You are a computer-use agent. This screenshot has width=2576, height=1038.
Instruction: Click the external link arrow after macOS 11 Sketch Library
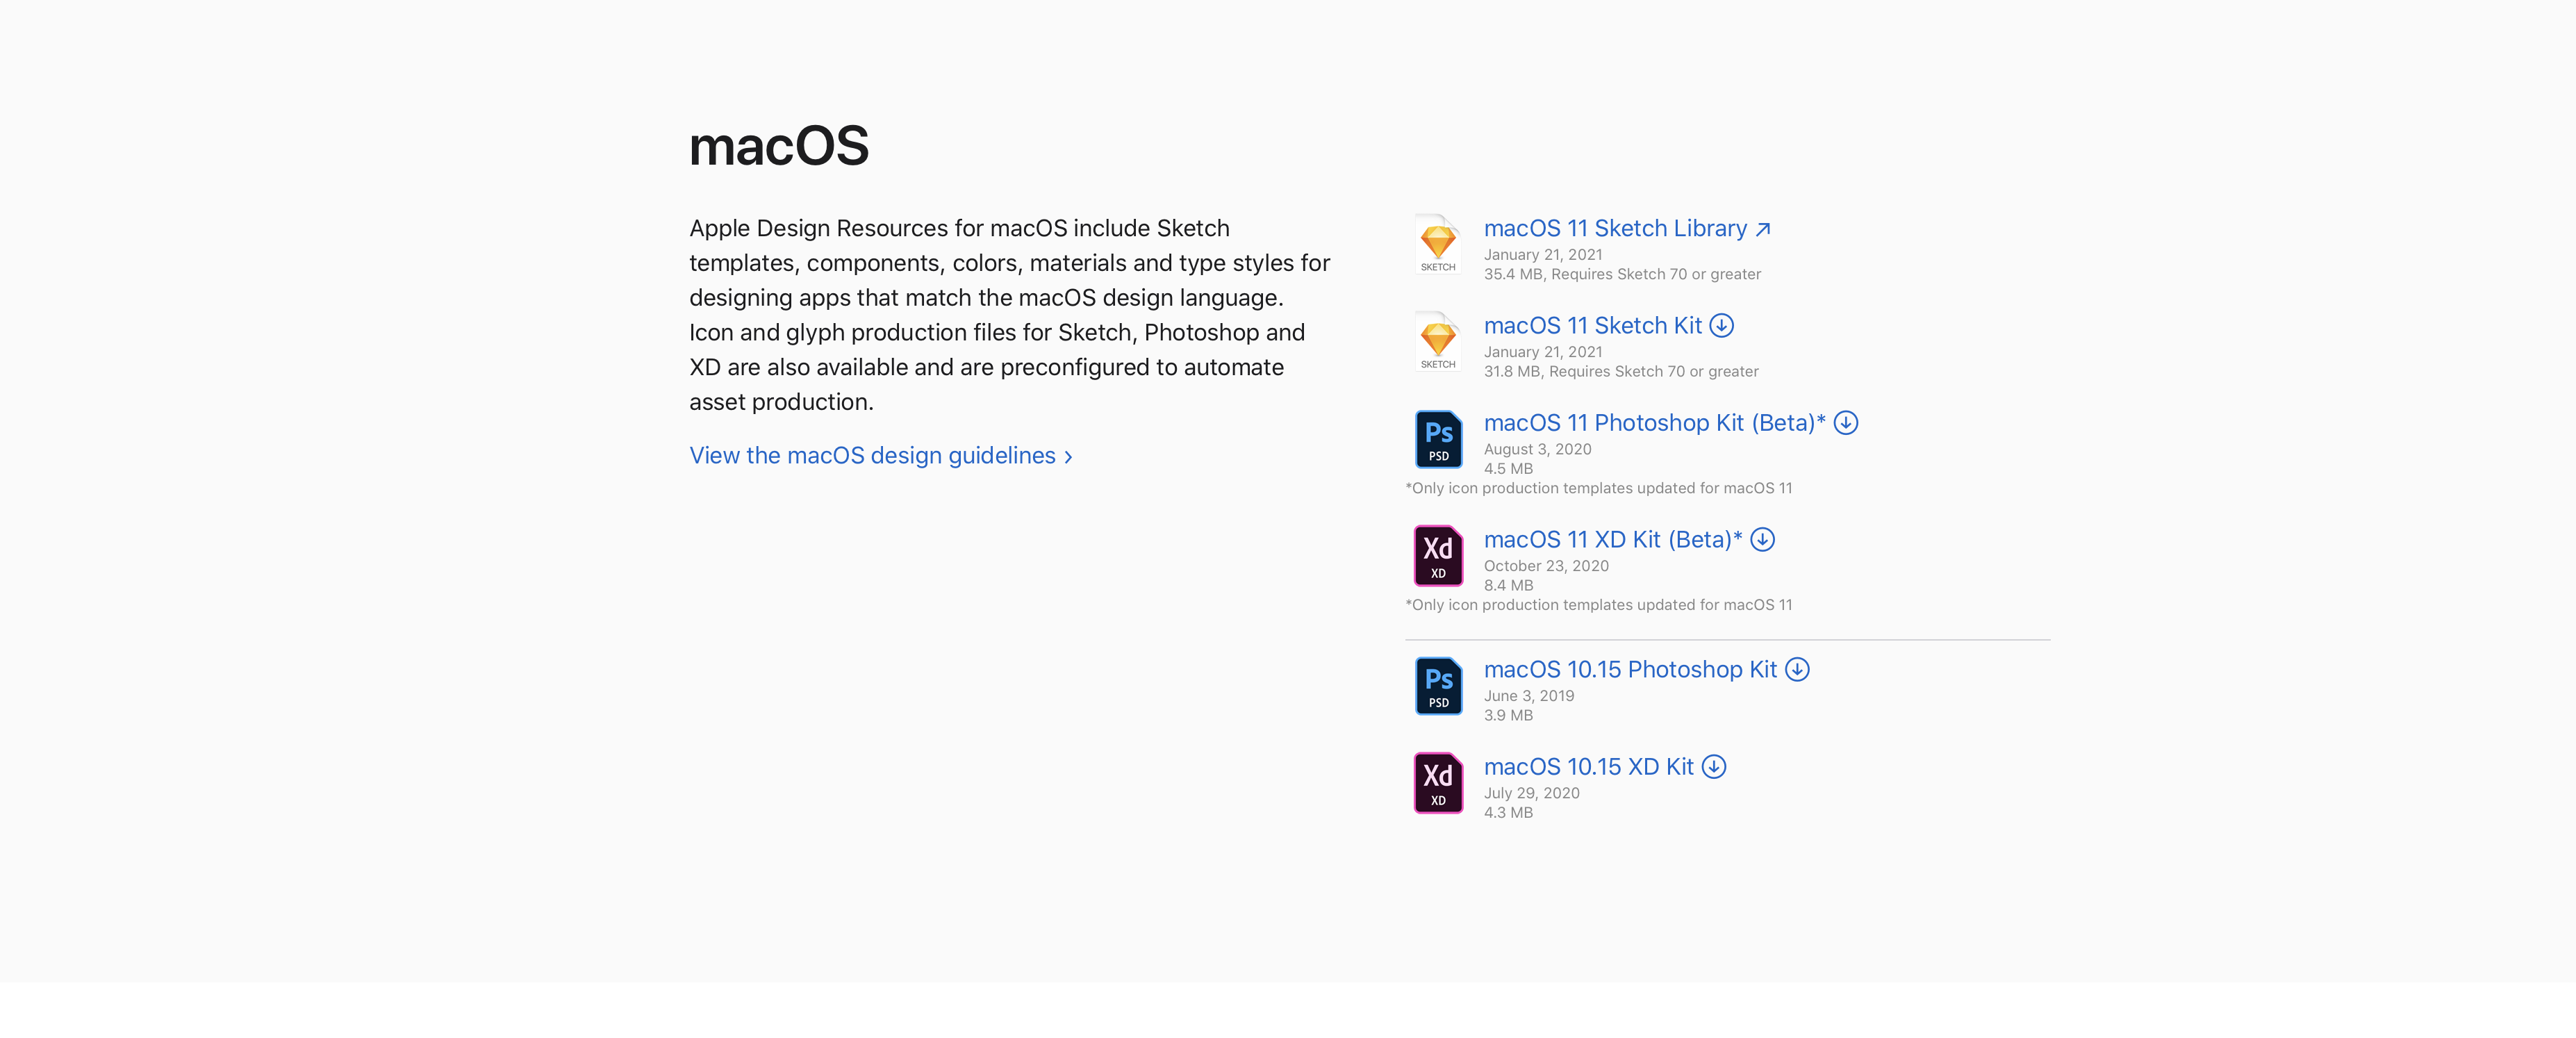1763,229
